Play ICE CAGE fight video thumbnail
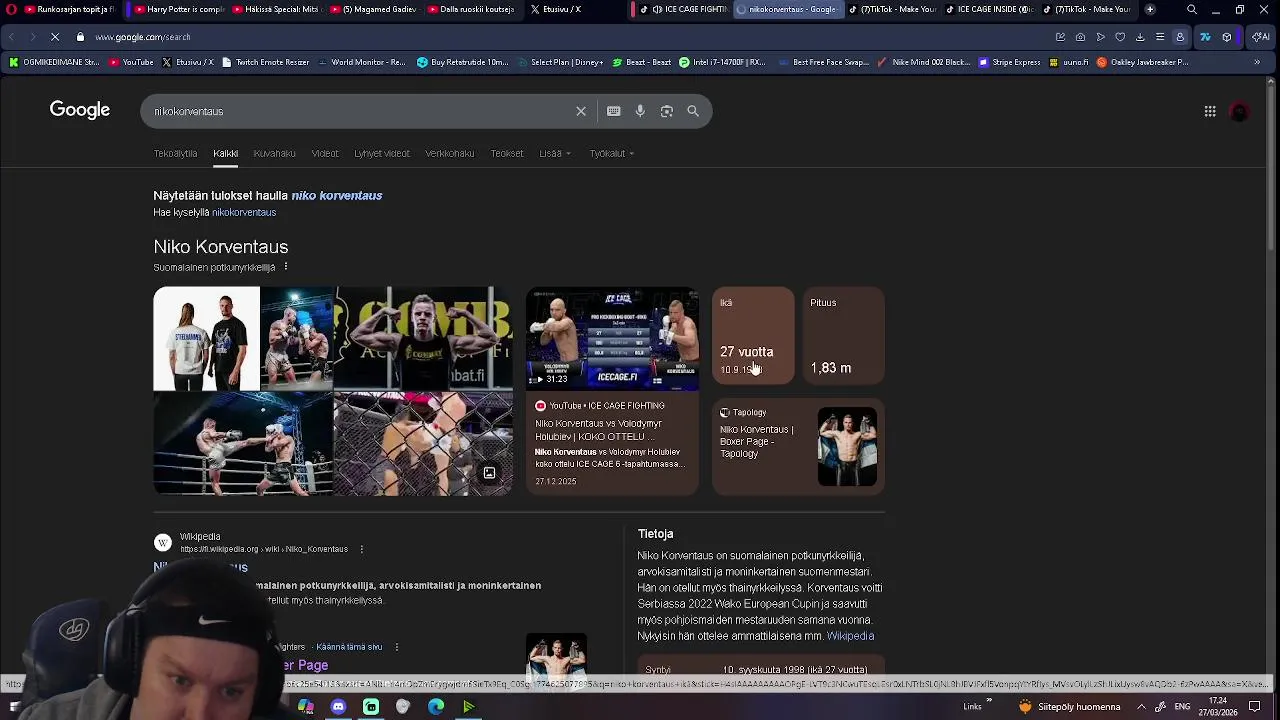Image resolution: width=1280 pixels, height=720 pixels. click(612, 338)
